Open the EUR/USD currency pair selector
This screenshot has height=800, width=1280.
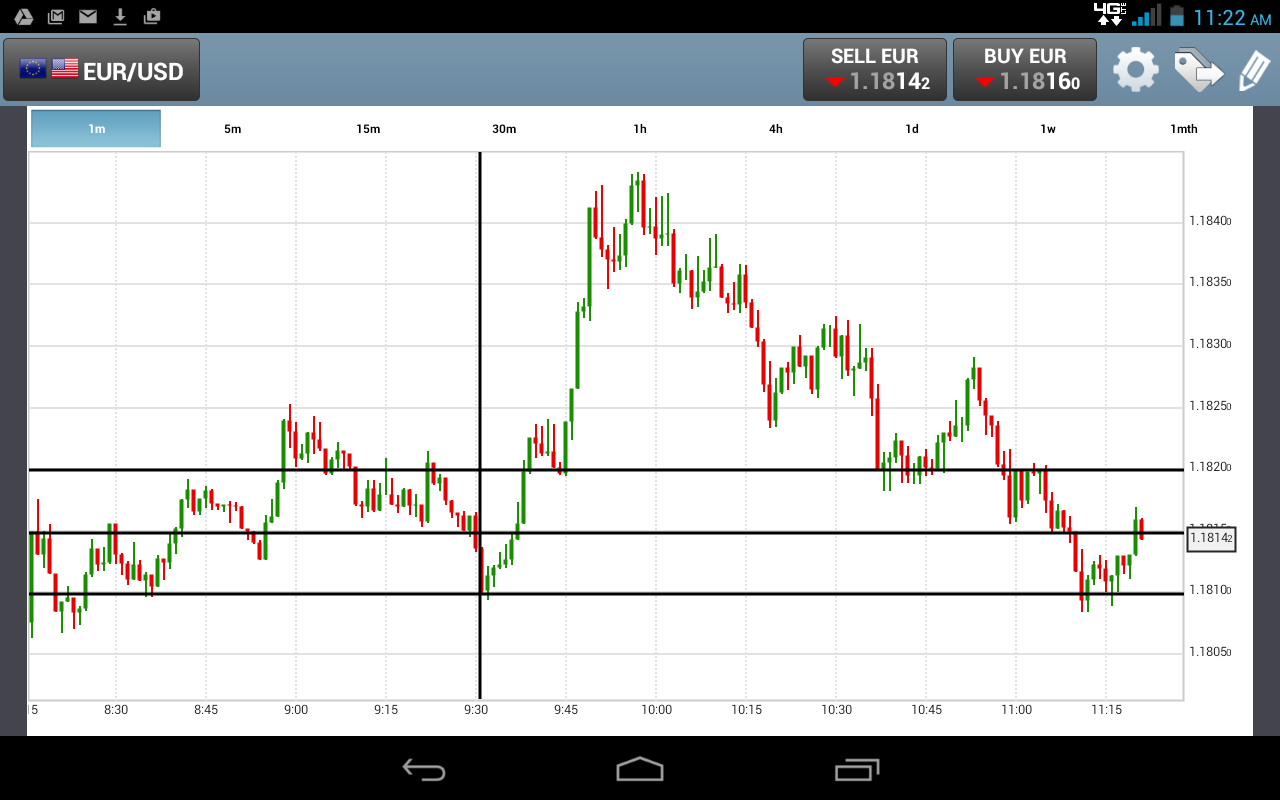pyautogui.click(x=101, y=70)
